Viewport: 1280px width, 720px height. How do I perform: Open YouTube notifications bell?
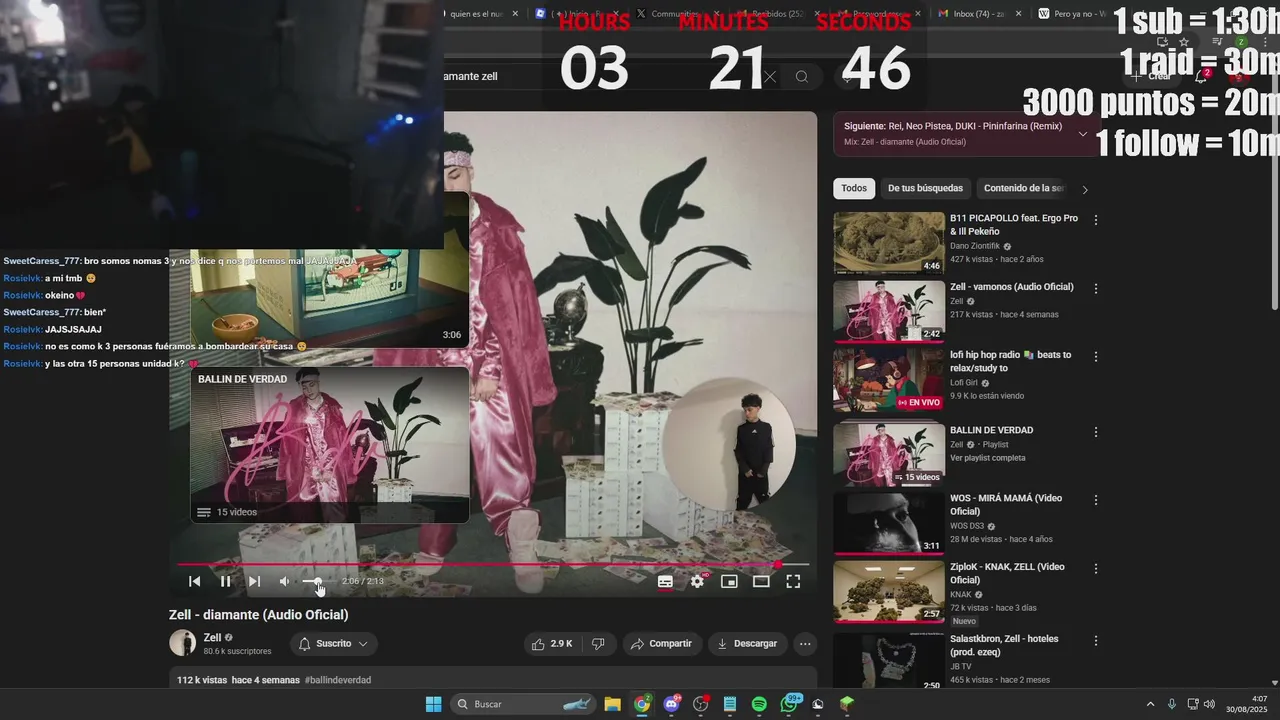1202,76
